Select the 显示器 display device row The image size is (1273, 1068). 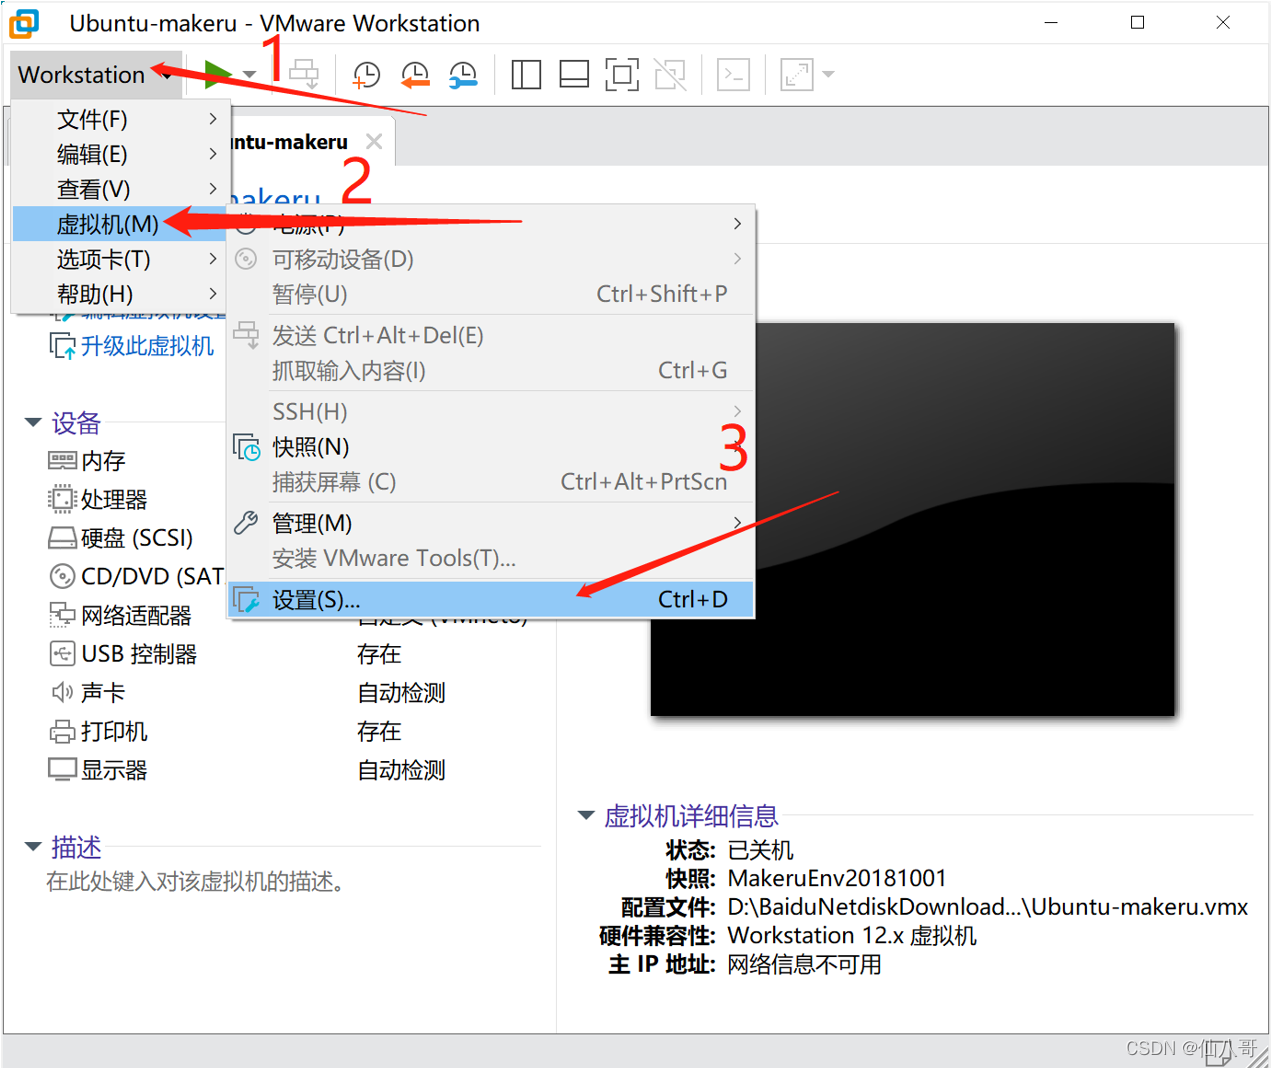point(98,770)
